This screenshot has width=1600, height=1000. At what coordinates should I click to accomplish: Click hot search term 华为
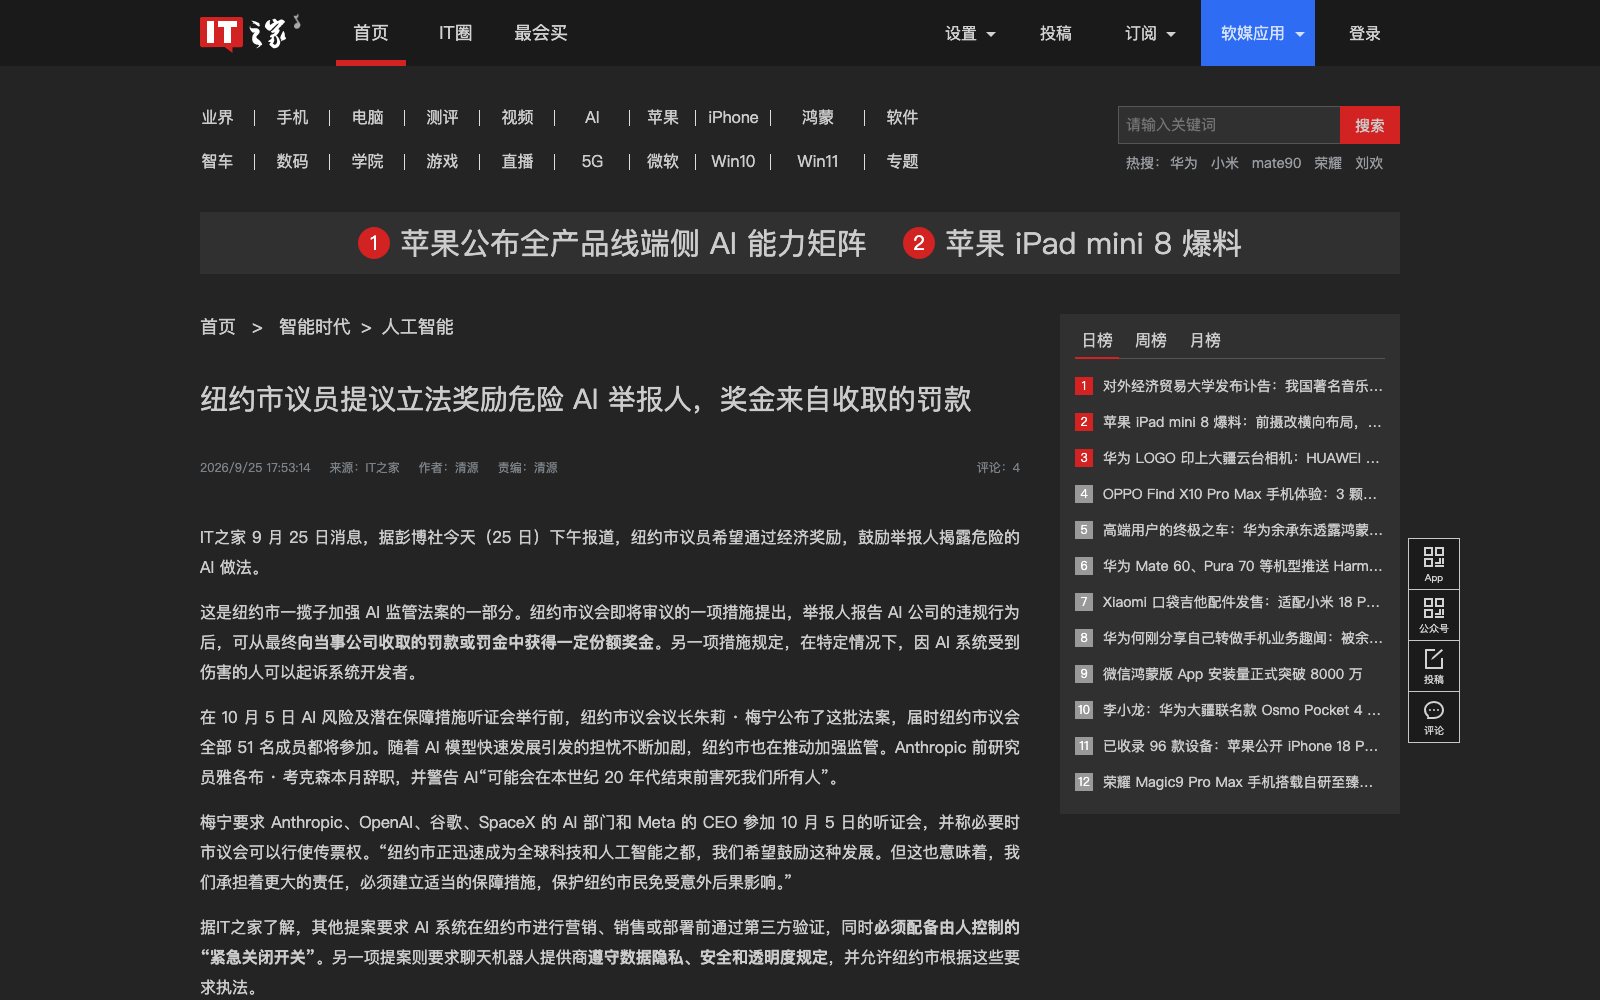pos(1183,163)
